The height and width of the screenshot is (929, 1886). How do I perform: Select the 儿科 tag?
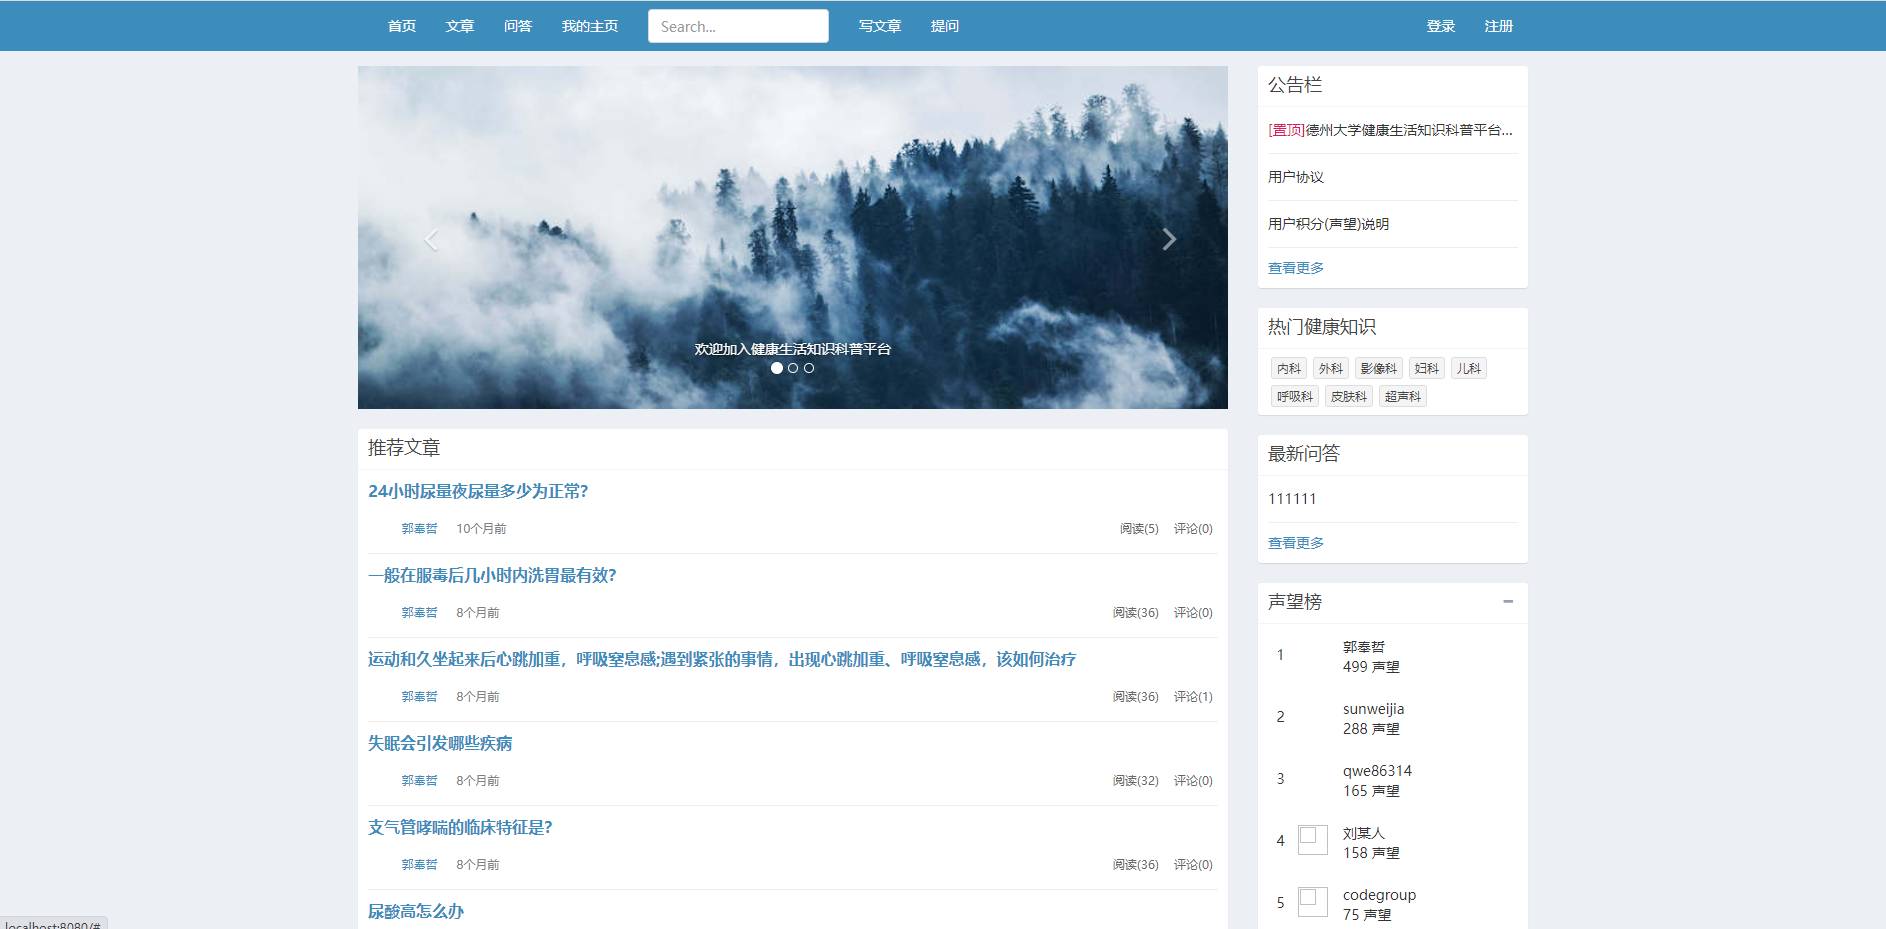point(1469,369)
